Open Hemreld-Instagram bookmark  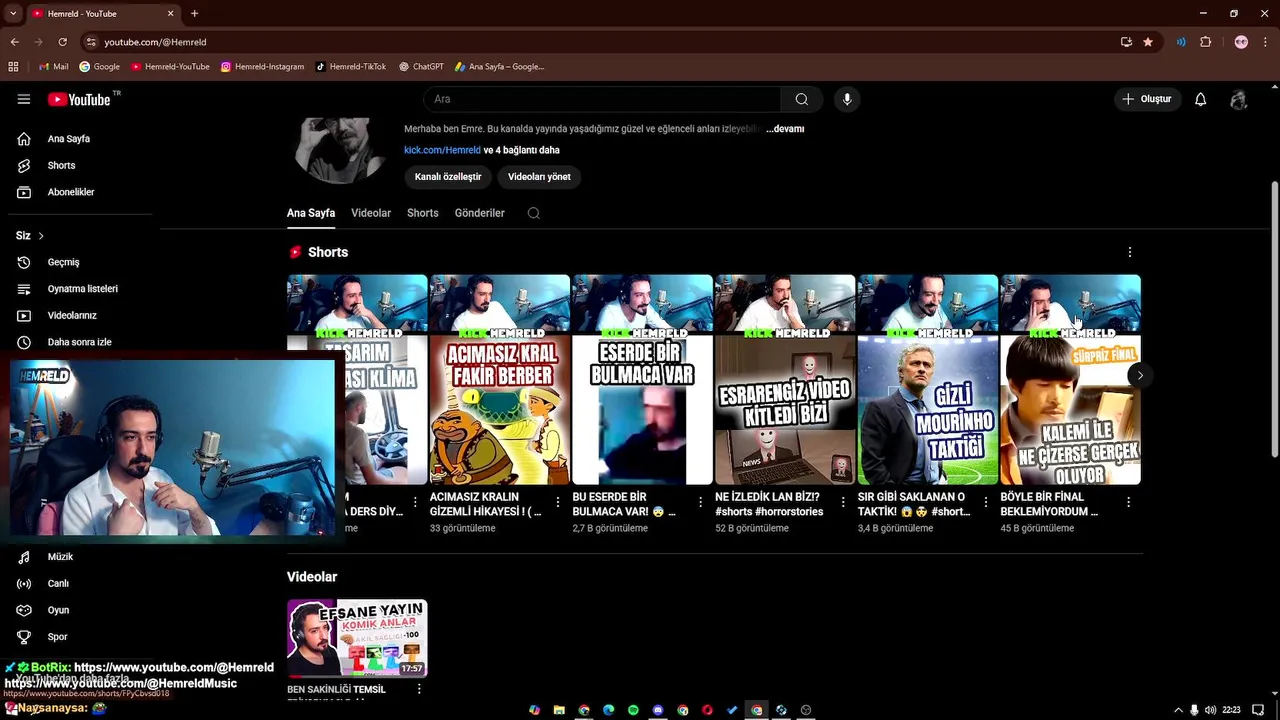click(x=262, y=67)
